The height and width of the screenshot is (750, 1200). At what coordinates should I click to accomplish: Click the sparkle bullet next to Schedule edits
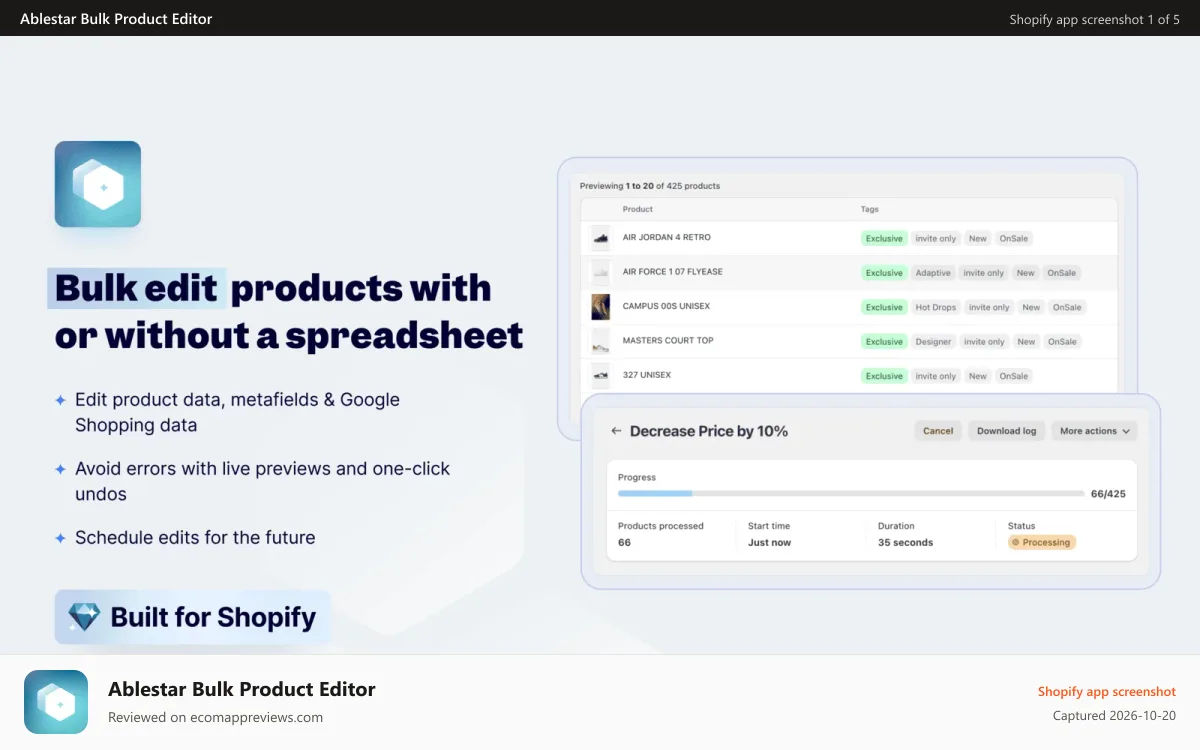[60, 538]
